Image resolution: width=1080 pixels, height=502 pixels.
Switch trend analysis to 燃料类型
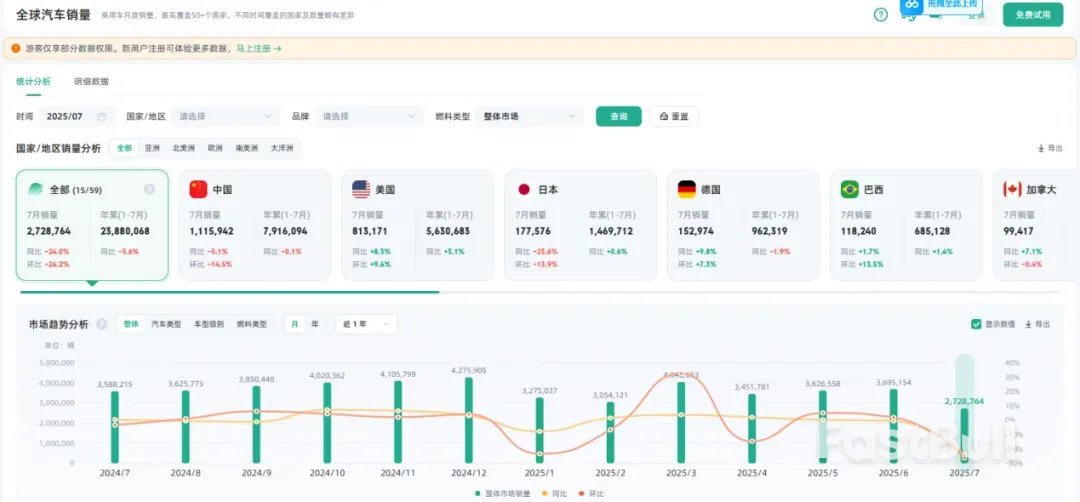pyautogui.click(x=251, y=324)
